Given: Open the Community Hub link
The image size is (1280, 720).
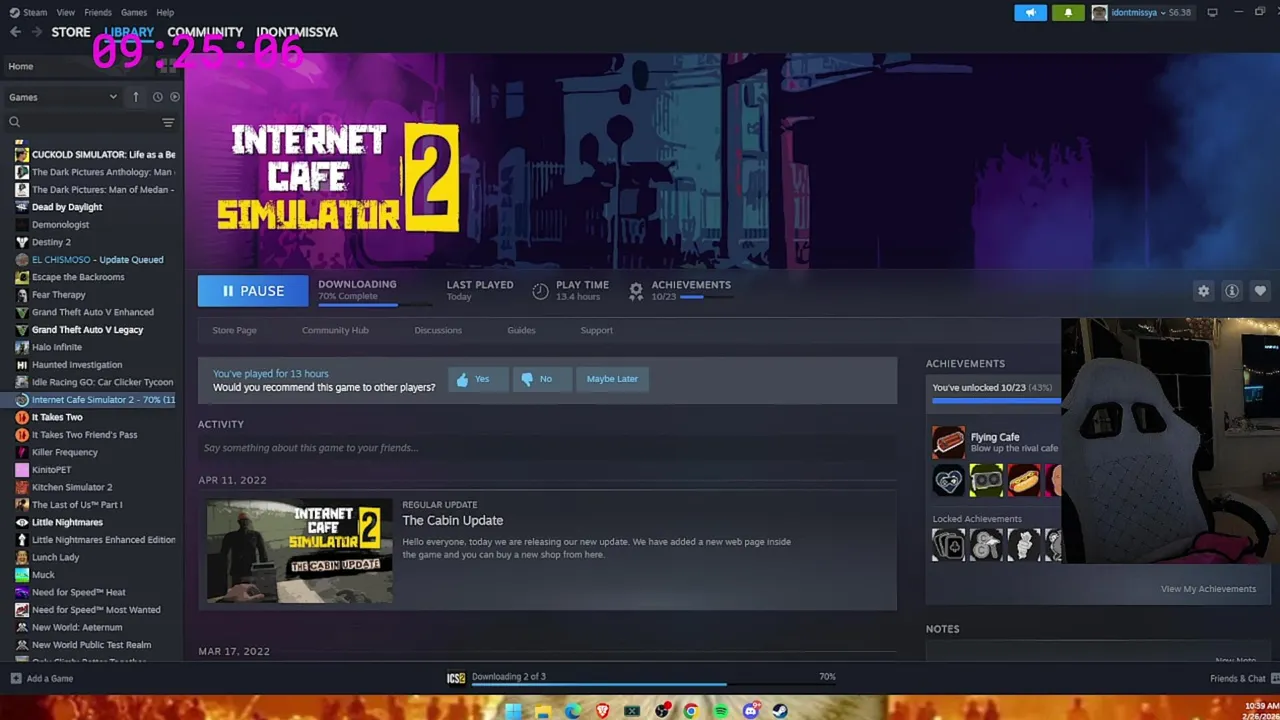Looking at the screenshot, I should (335, 330).
